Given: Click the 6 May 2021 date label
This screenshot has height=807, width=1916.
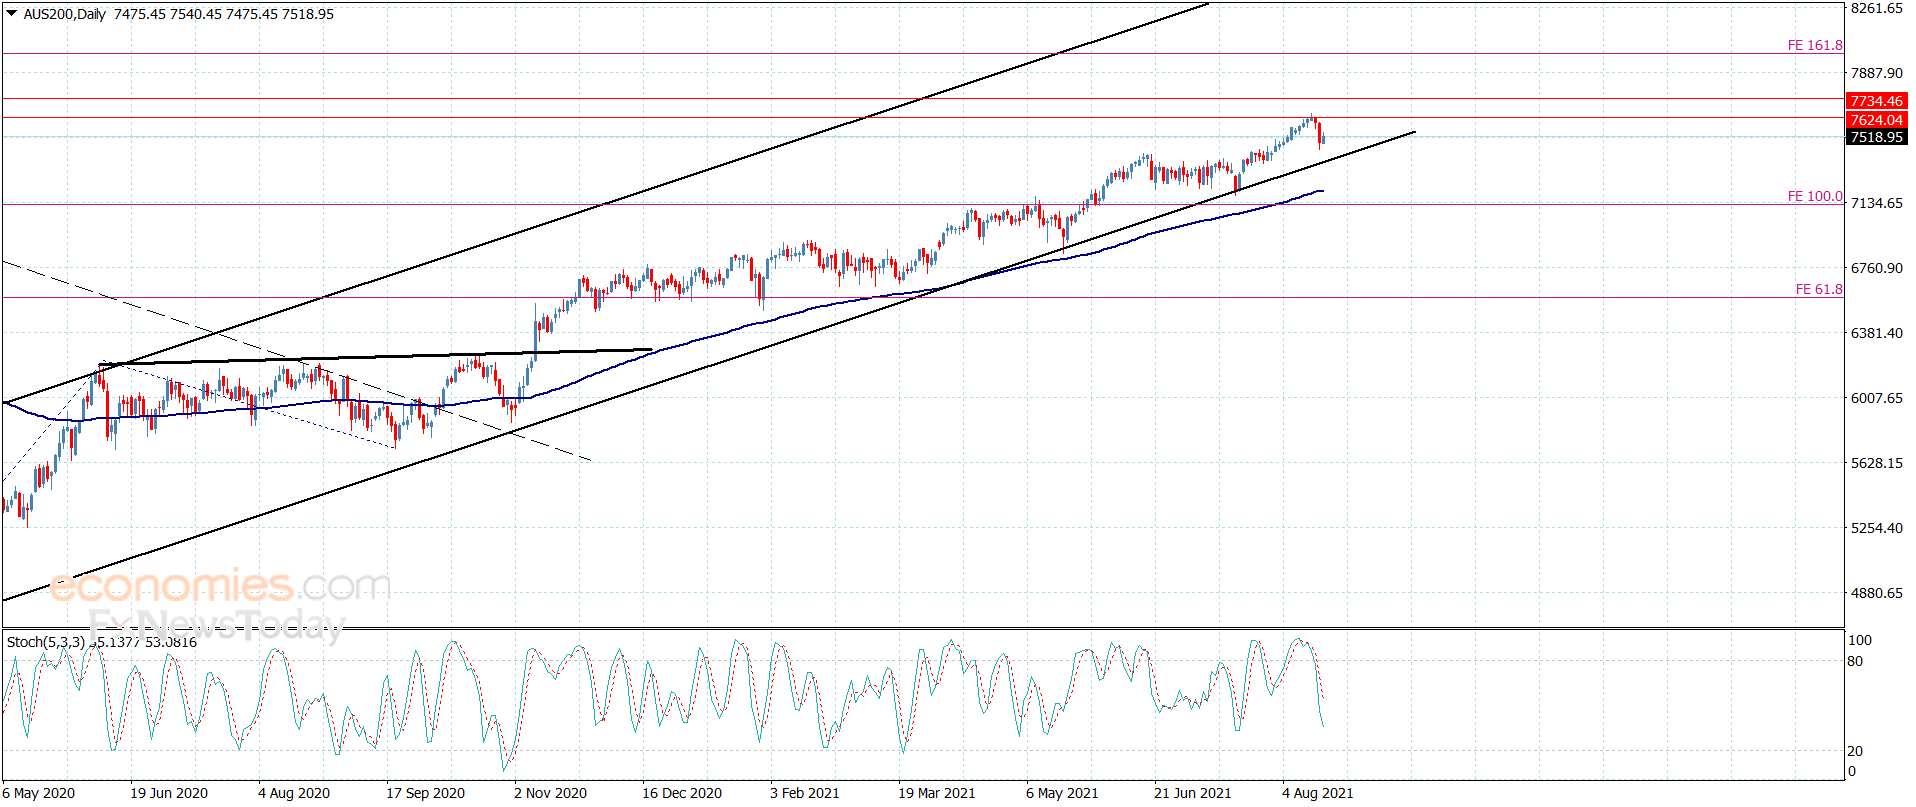Looking at the screenshot, I should [1062, 793].
